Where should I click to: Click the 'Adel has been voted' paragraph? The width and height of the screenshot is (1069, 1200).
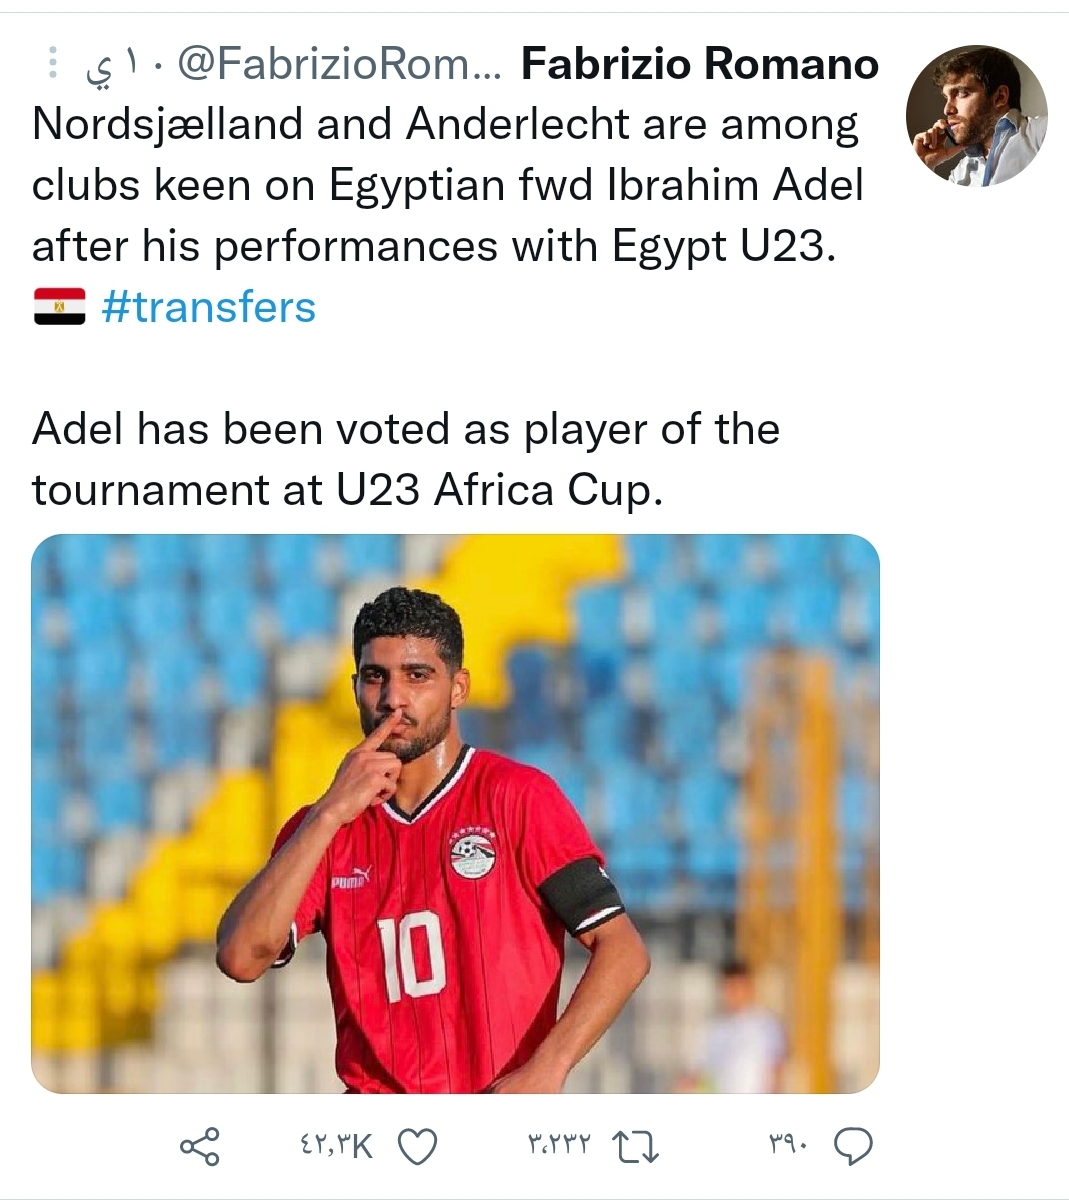pyautogui.click(x=405, y=459)
